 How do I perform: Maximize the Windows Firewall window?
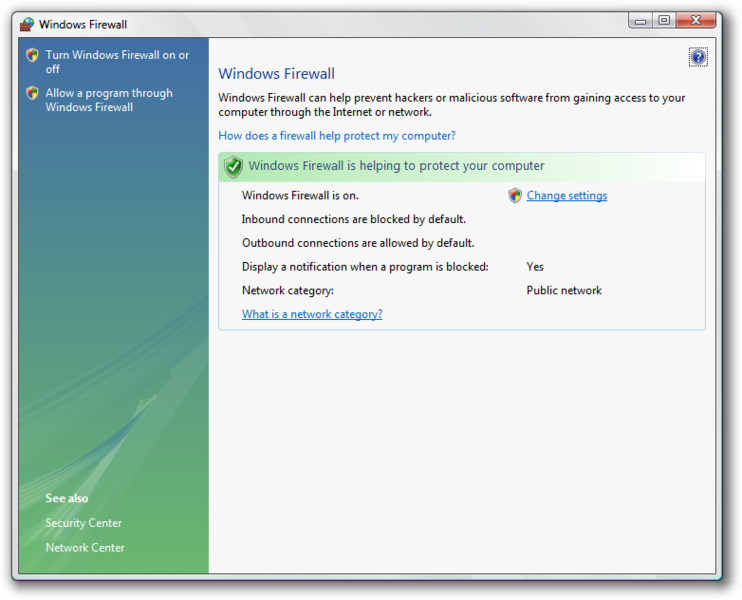(x=664, y=20)
